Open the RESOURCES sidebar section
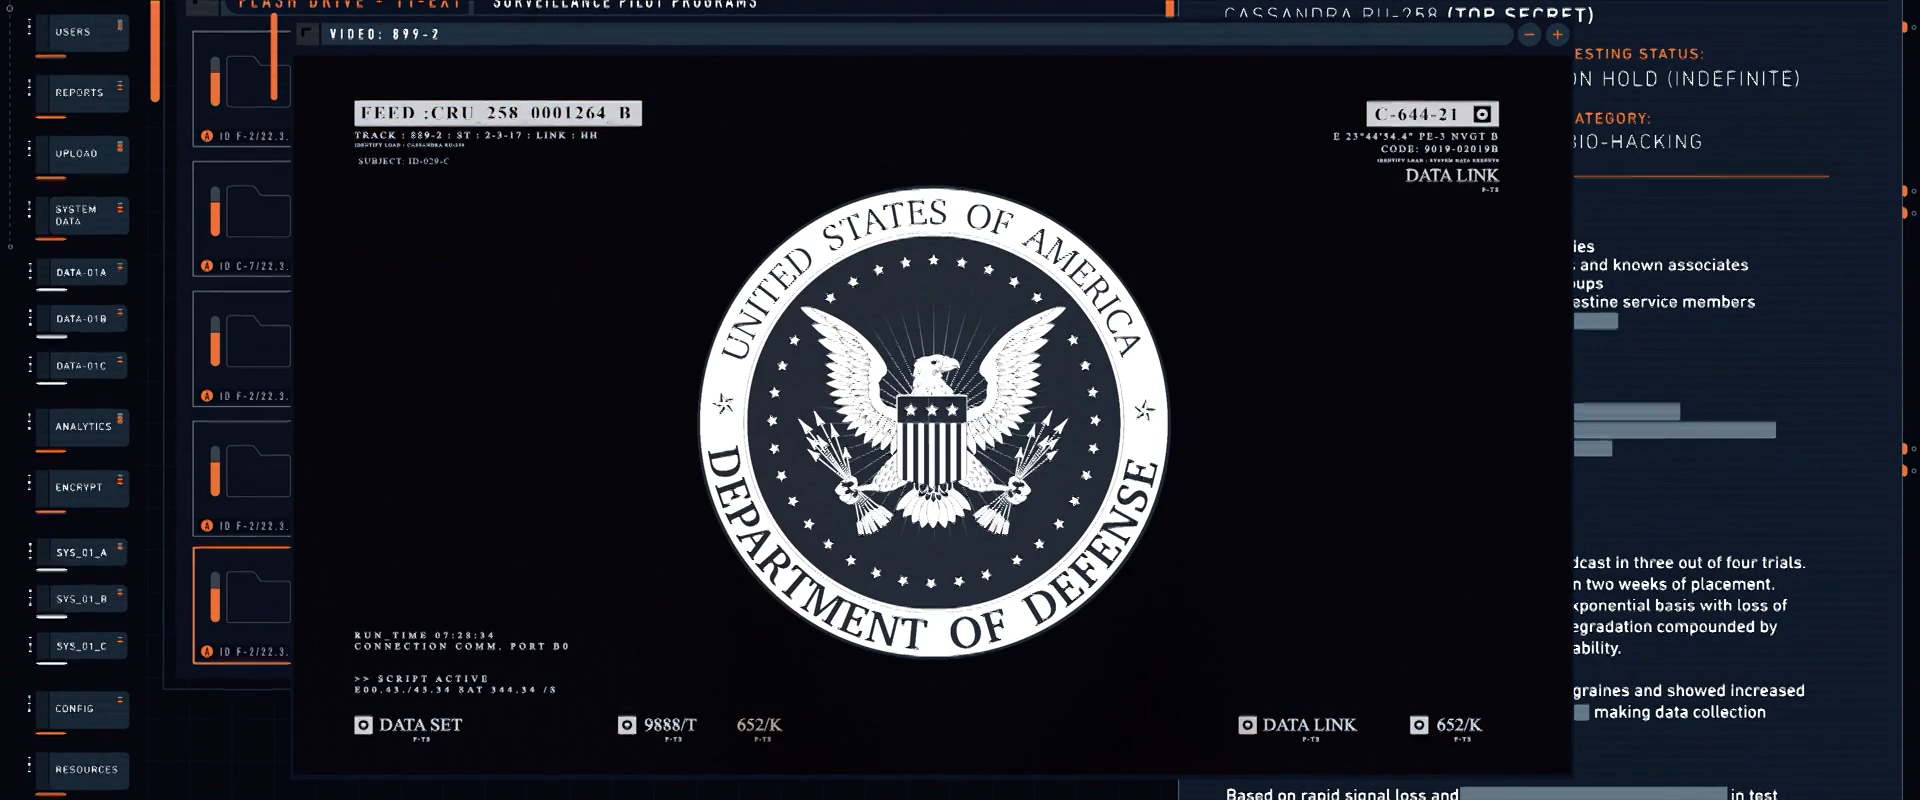Viewport: 1920px width, 800px height. 82,770
